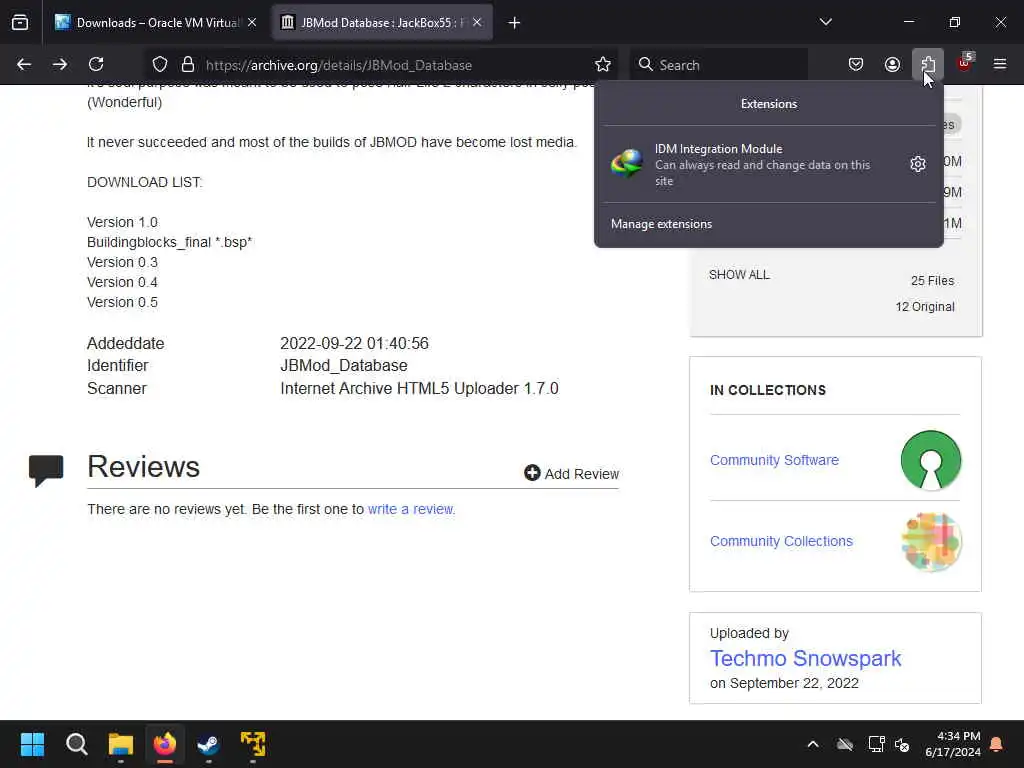Open a new tab with the plus button
1024x768 pixels.
[514, 23]
